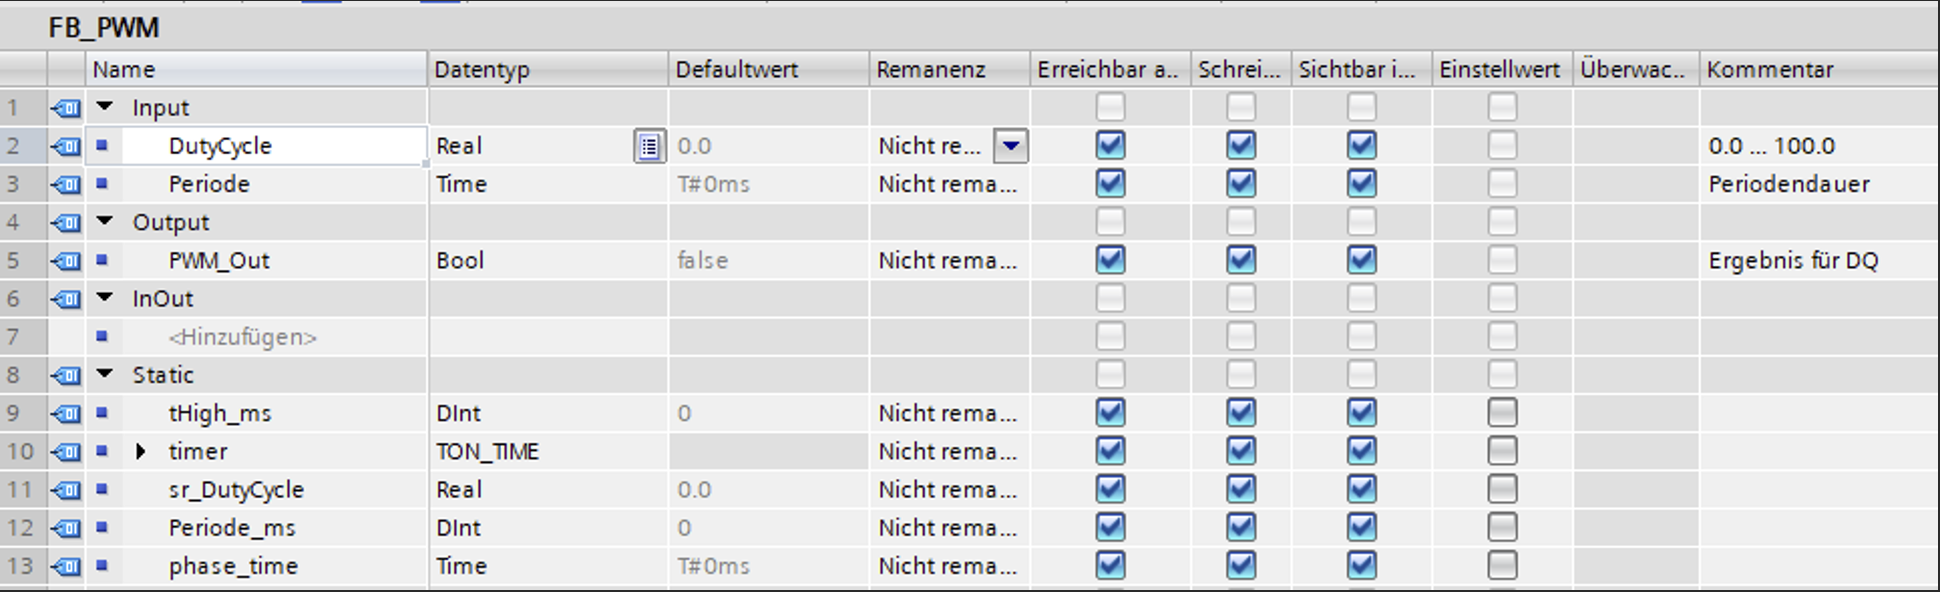Click <Hinzufügen> to add an InOut parameter
The image size is (1940, 592).
tap(243, 338)
